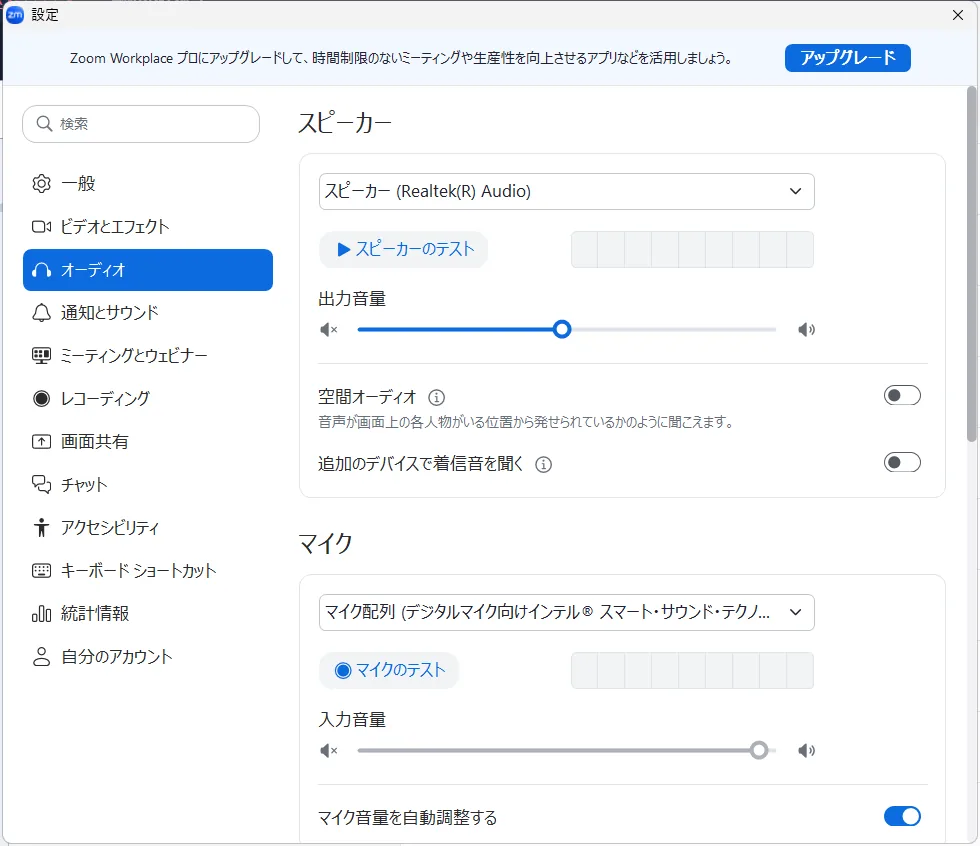Image resolution: width=980 pixels, height=846 pixels.
Task: Click the record icon beside レコーディング
Action: pos(41,399)
